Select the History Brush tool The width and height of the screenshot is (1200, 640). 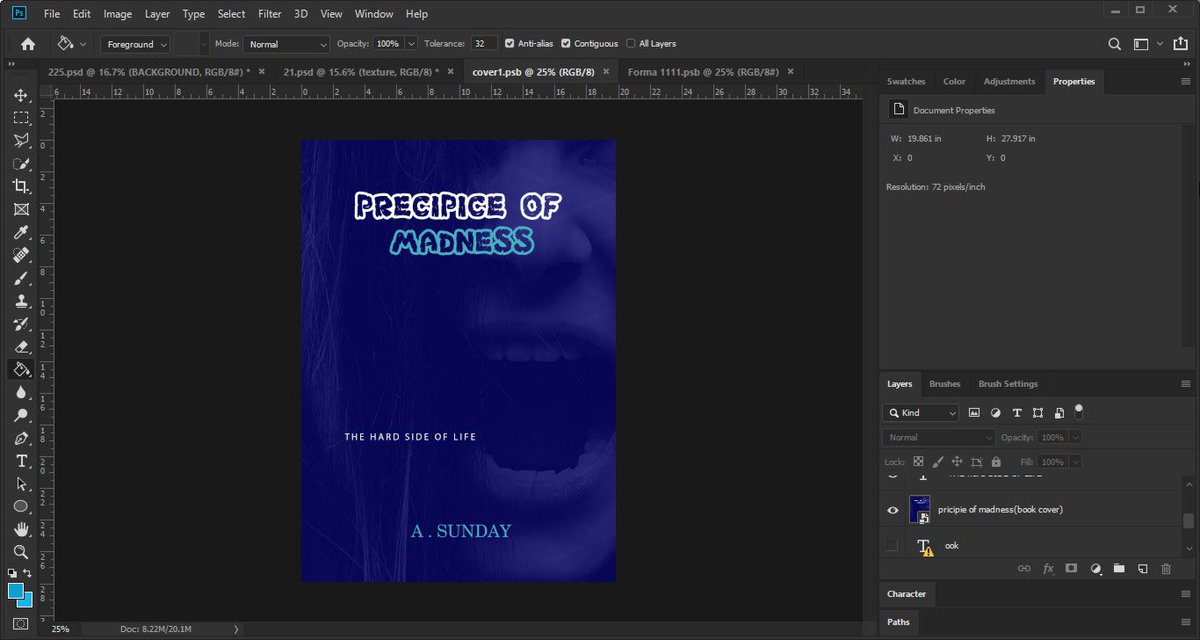(x=21, y=324)
